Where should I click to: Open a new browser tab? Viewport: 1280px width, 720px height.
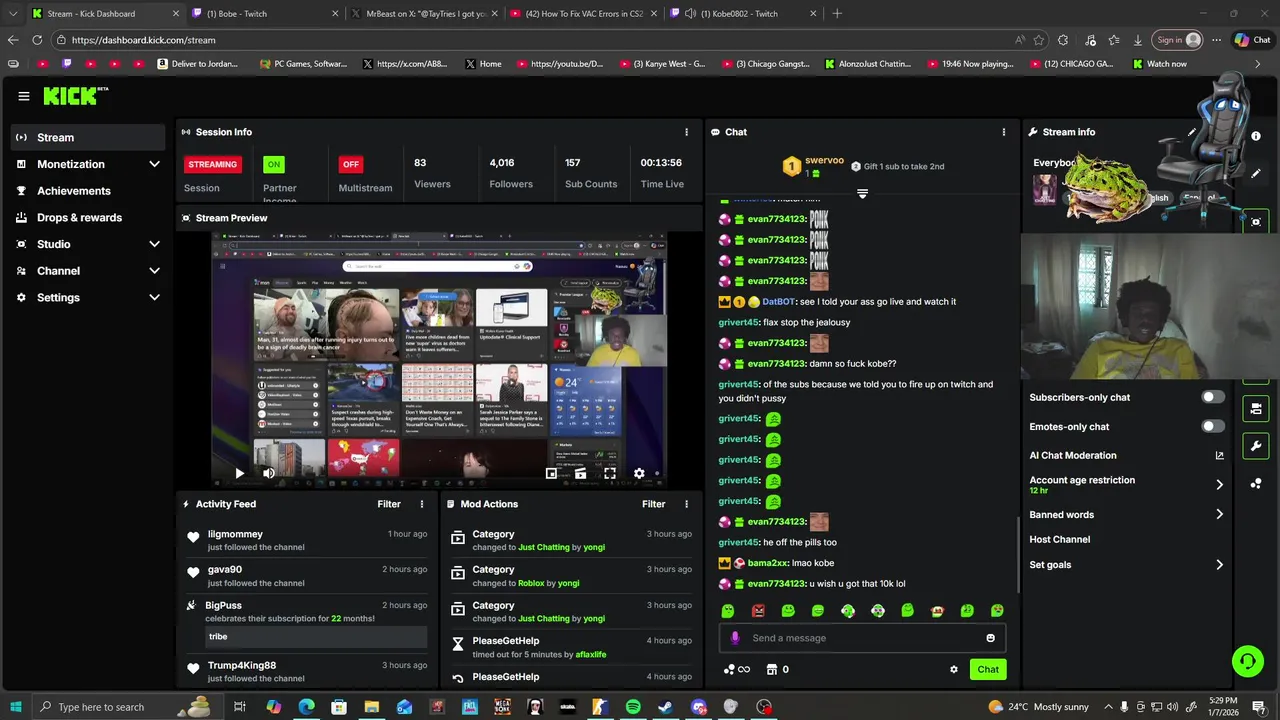(x=837, y=14)
